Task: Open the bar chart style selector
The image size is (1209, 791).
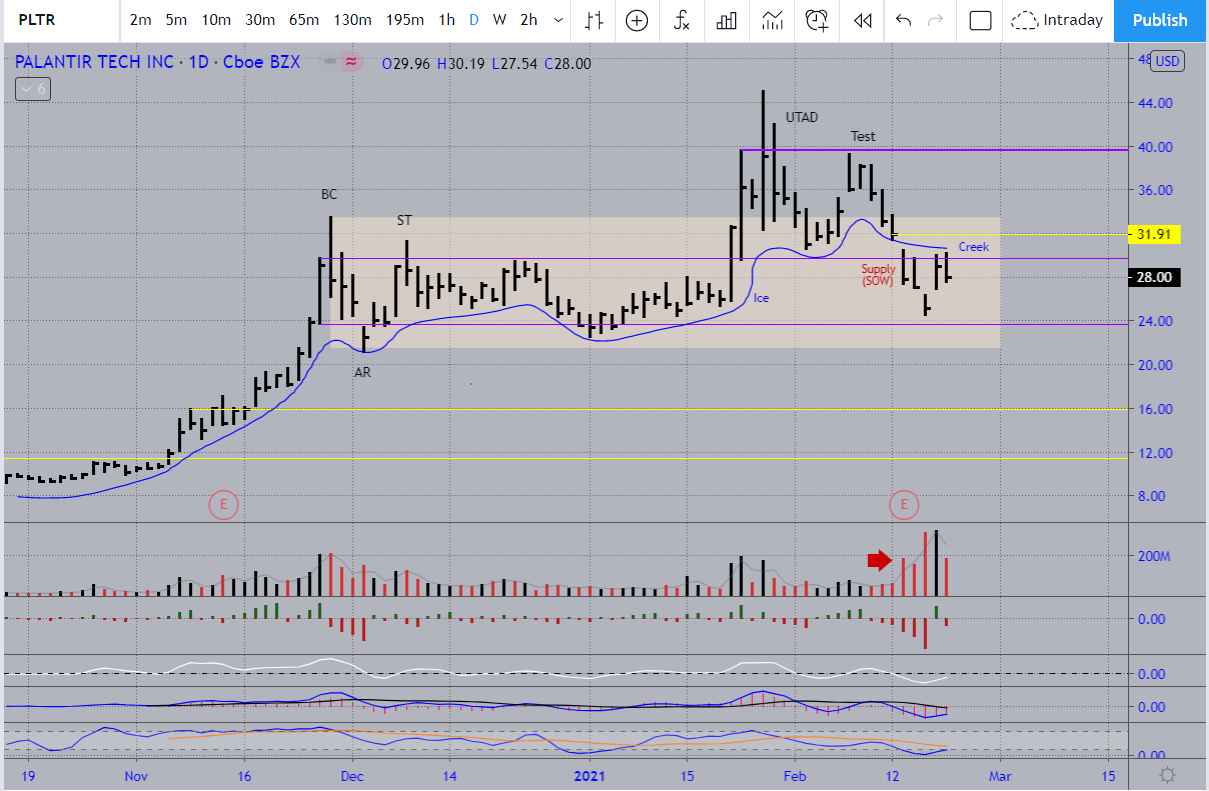Action: (x=594, y=20)
